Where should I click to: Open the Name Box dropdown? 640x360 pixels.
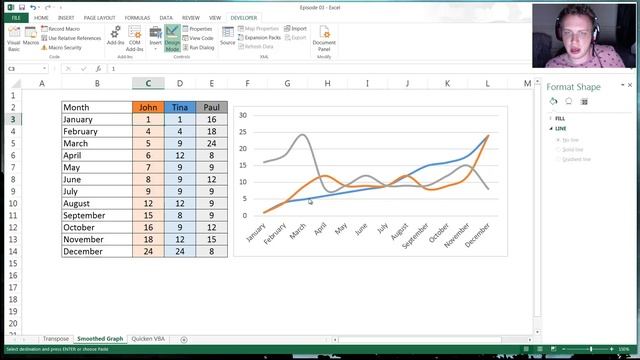coord(44,69)
